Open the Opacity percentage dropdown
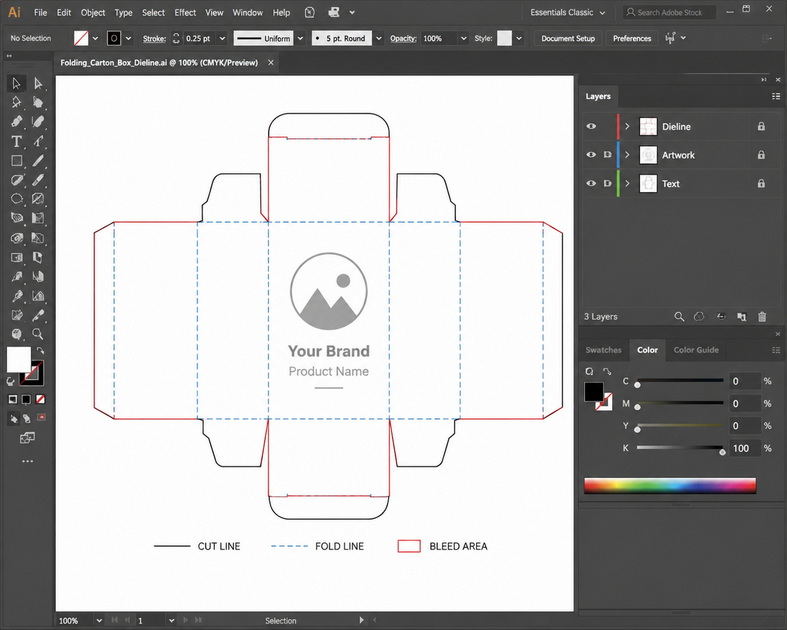The width and height of the screenshot is (787, 630). [x=464, y=38]
